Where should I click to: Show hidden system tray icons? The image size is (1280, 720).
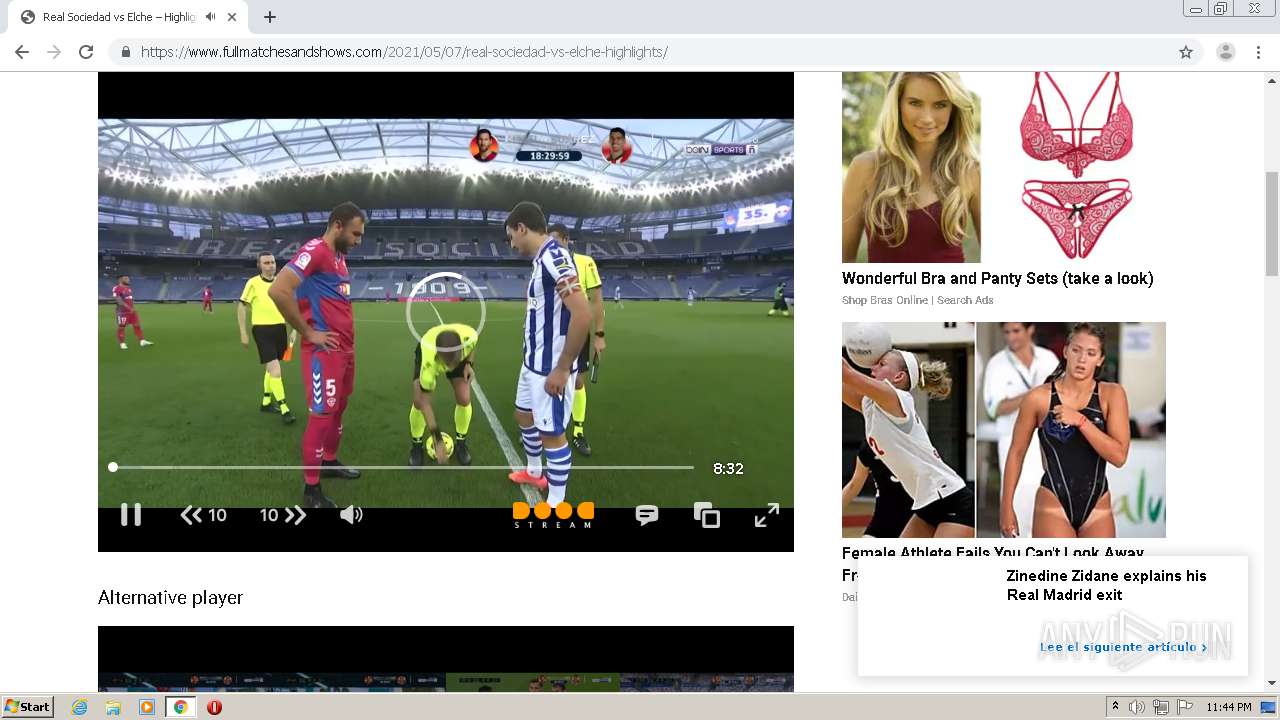1115,707
